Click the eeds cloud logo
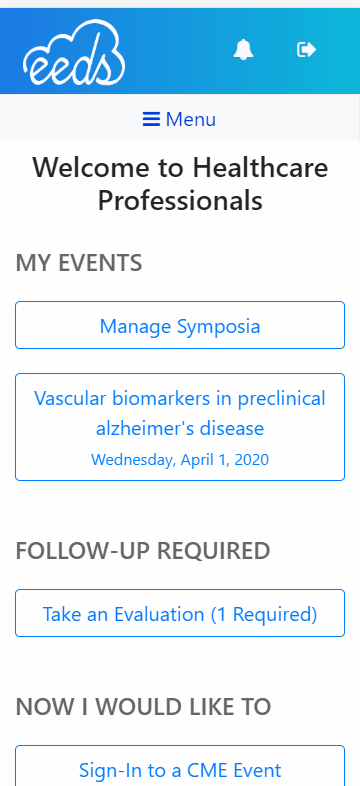 tap(74, 52)
